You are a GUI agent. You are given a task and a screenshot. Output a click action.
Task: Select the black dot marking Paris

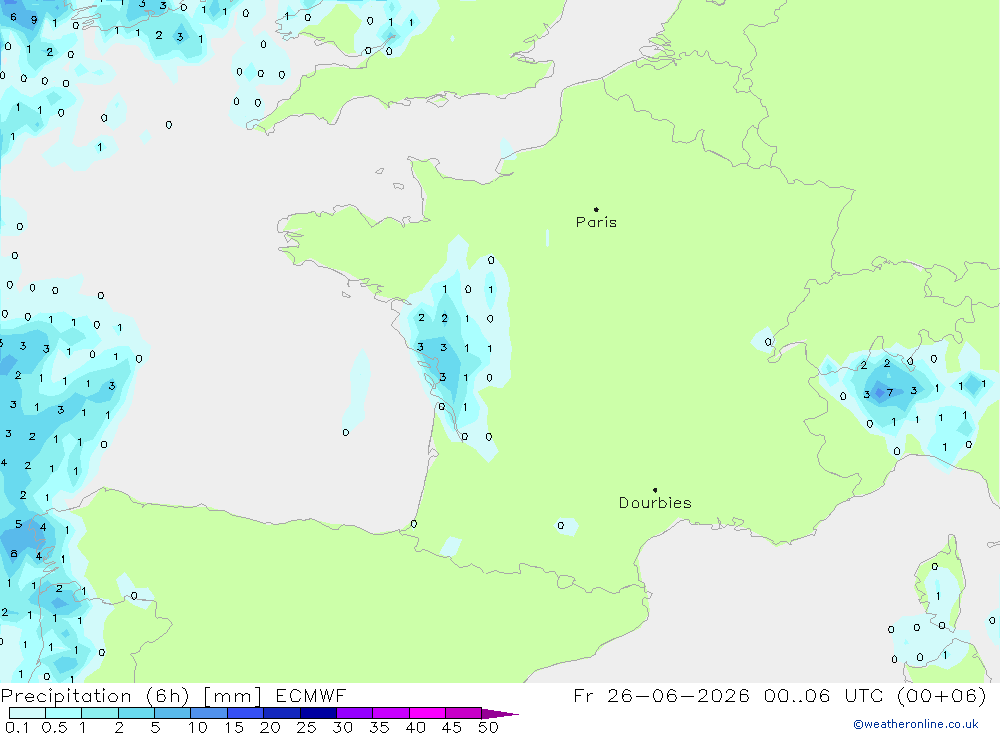click(596, 209)
